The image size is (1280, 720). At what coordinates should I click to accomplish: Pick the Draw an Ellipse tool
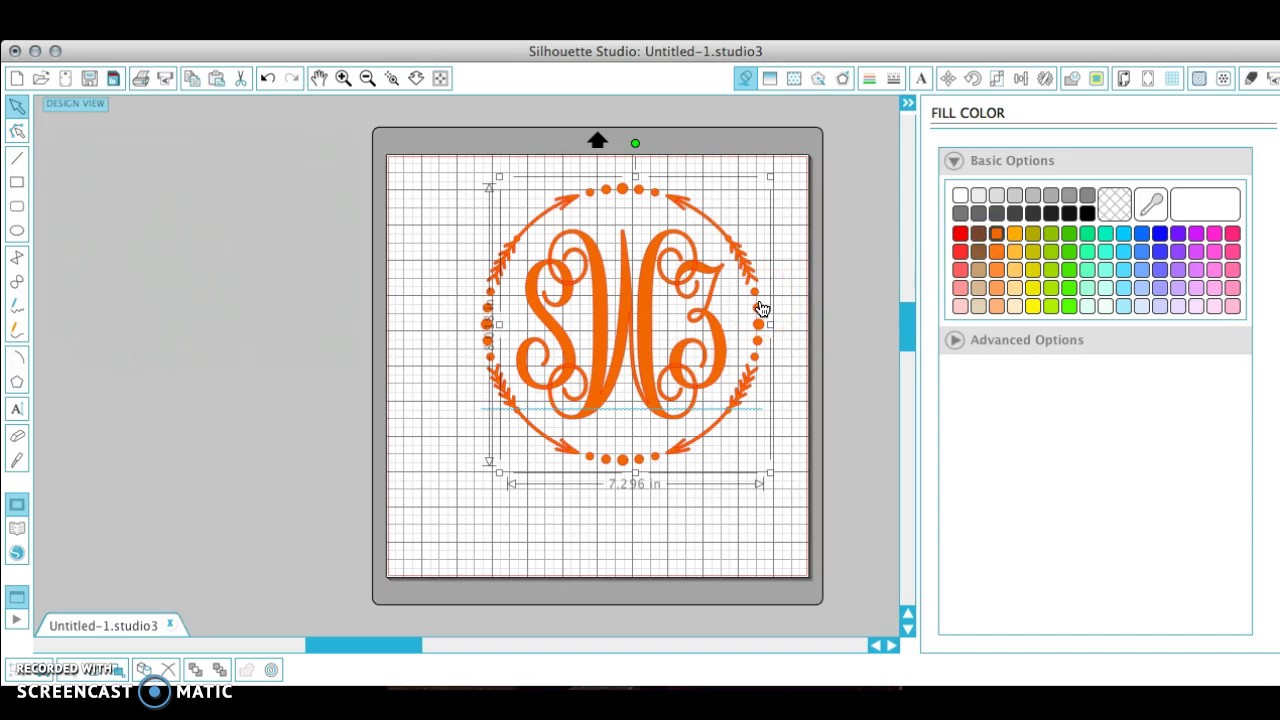(17, 231)
